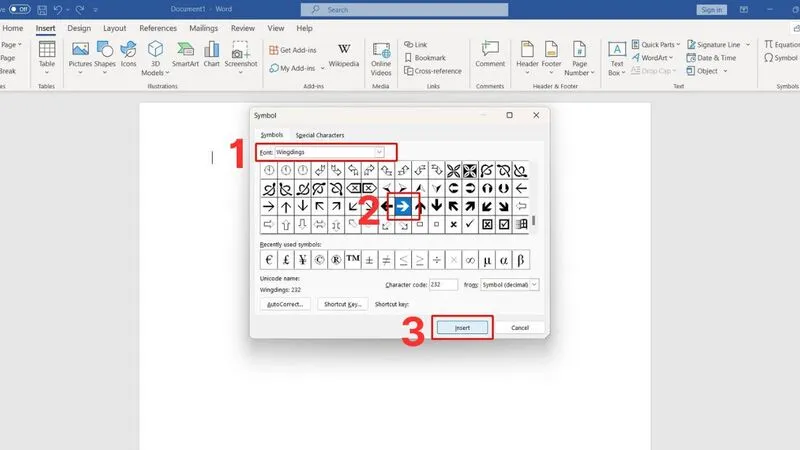This screenshot has height=450, width=800.
Task: Open the Design ribbon tab
Action: (79, 28)
